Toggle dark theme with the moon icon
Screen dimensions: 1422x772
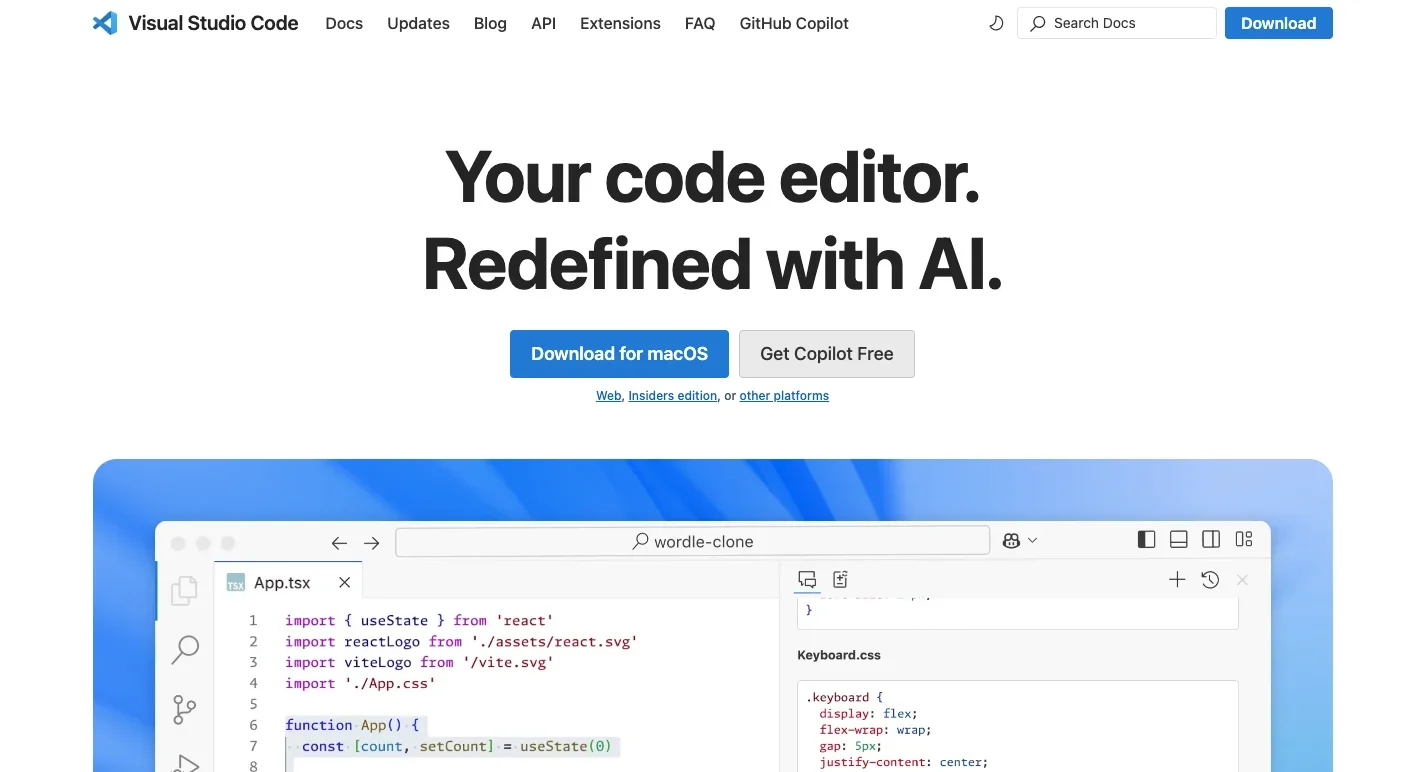coord(996,23)
